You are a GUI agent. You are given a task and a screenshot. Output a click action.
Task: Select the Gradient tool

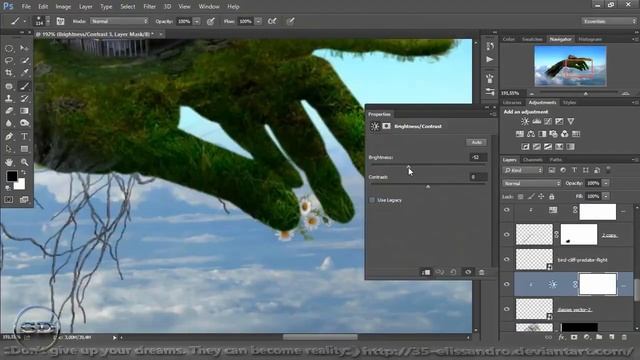click(x=24, y=111)
